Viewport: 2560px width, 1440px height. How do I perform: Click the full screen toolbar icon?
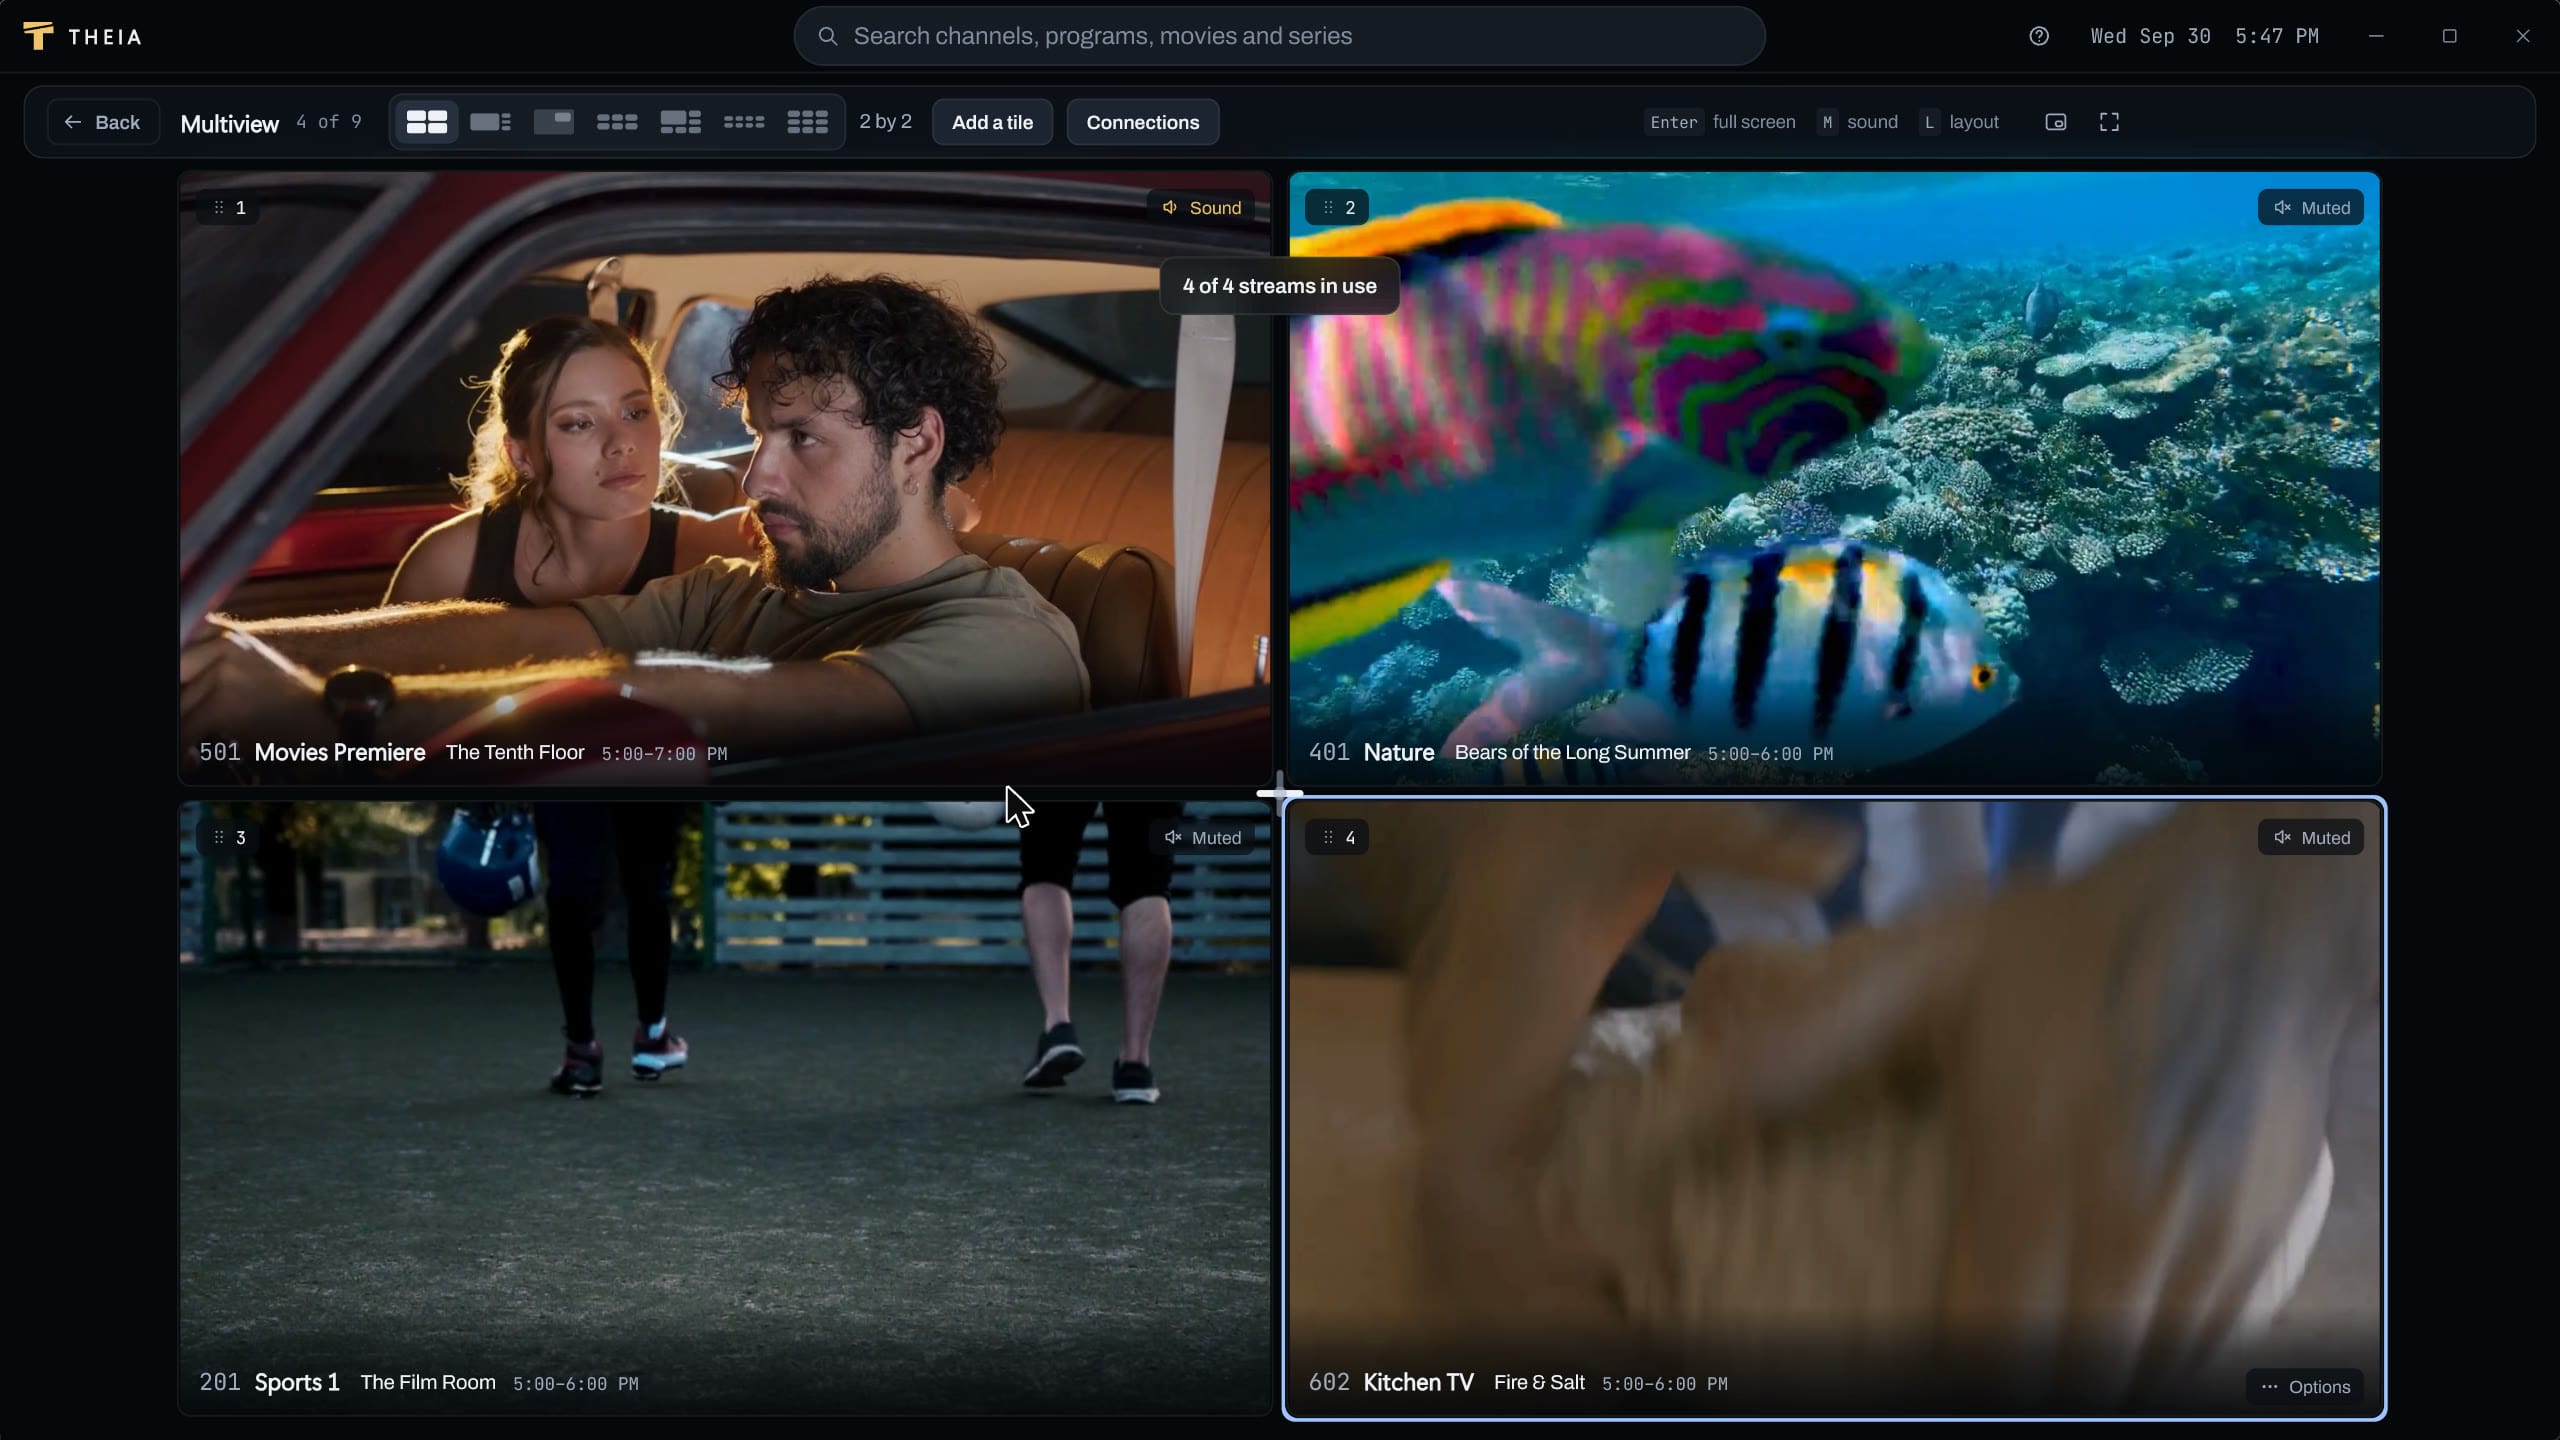pos(2109,122)
